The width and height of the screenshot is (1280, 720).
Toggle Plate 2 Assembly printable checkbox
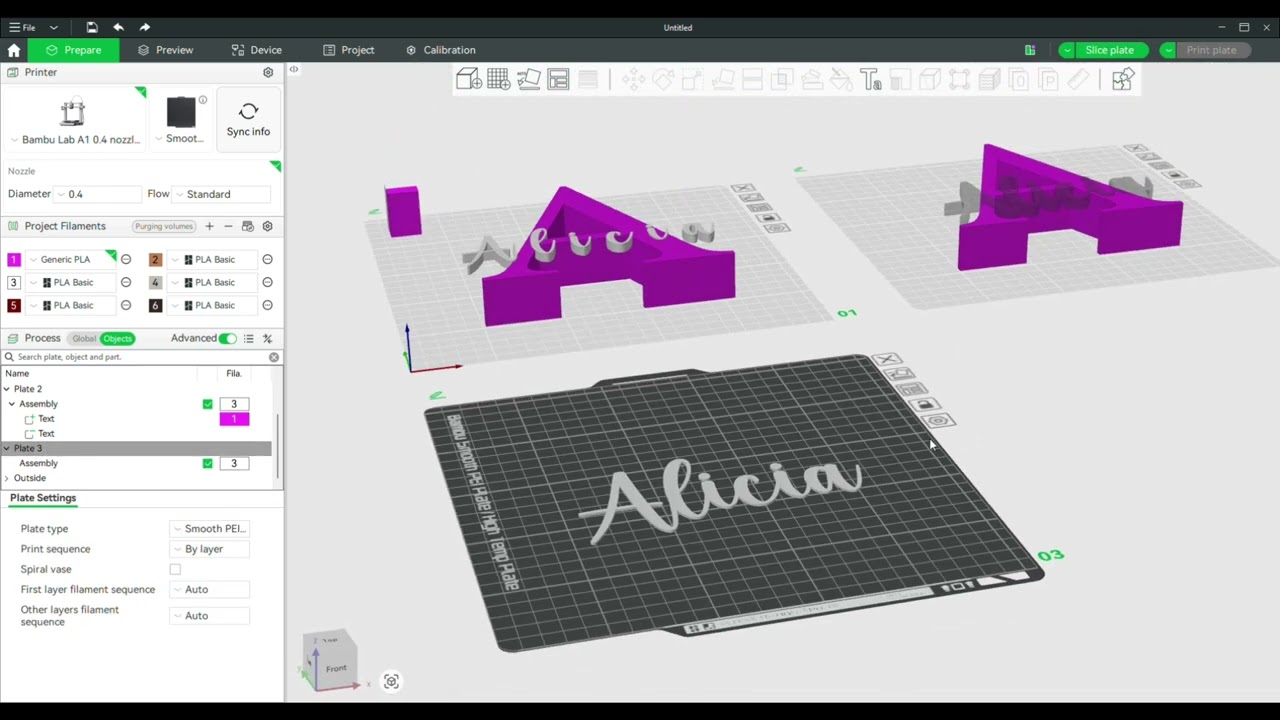pos(207,404)
